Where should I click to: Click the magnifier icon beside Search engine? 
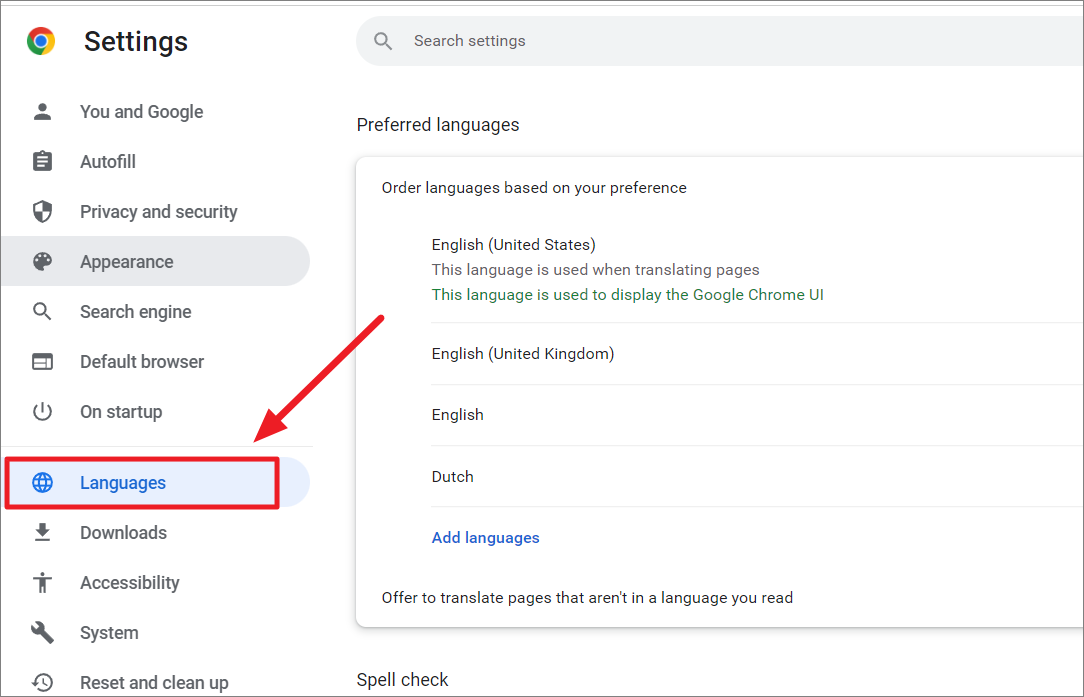42,312
